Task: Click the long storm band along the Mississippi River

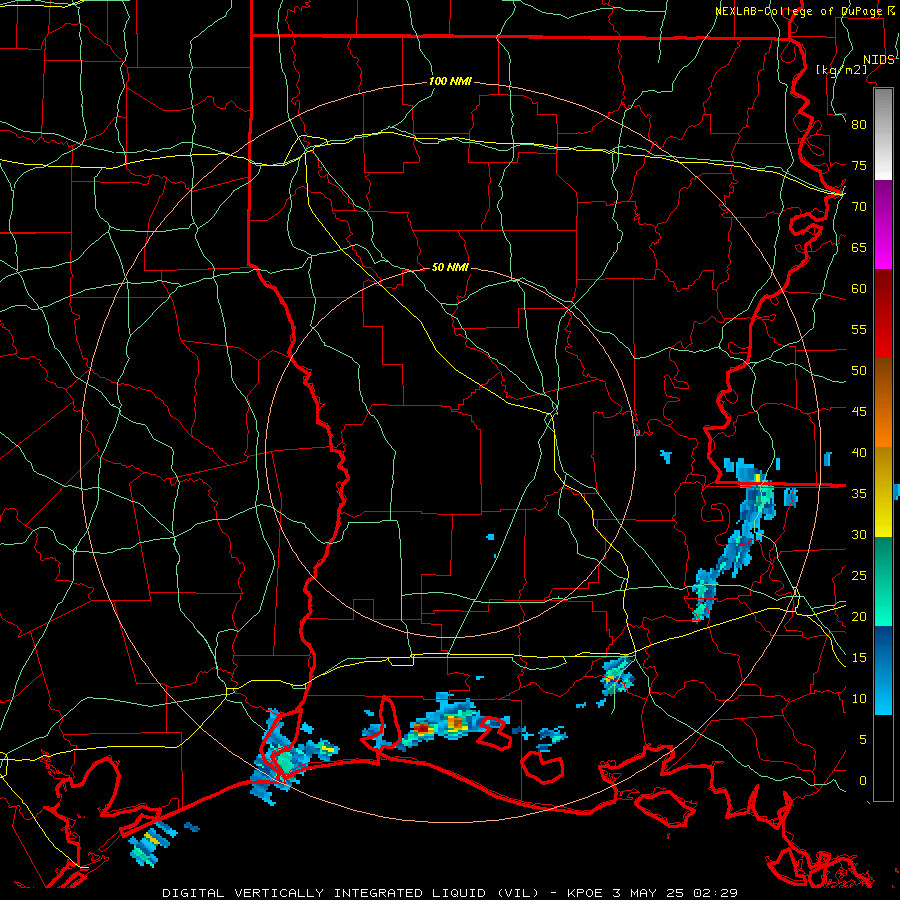Action: point(735,540)
